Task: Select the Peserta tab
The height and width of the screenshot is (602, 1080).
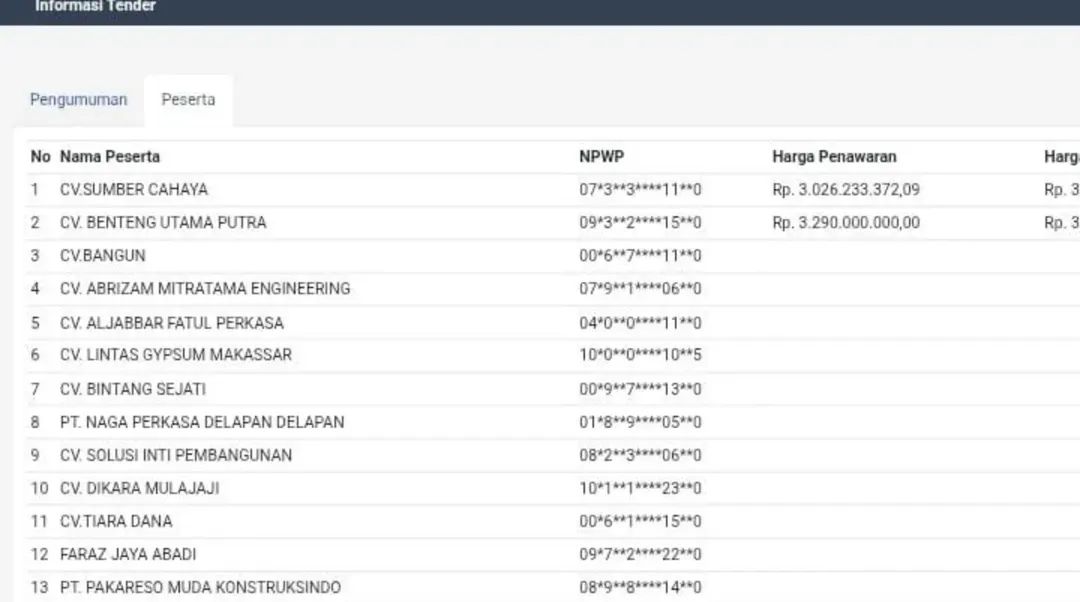Action: [x=188, y=100]
